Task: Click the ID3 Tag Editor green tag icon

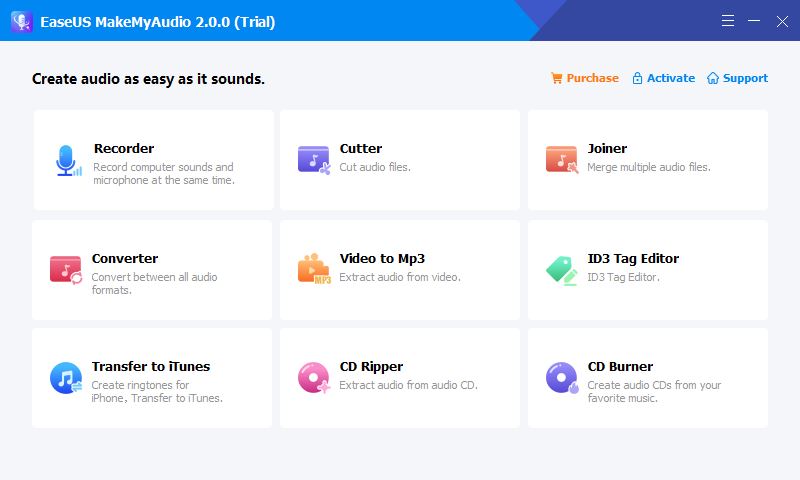Action: tap(562, 270)
